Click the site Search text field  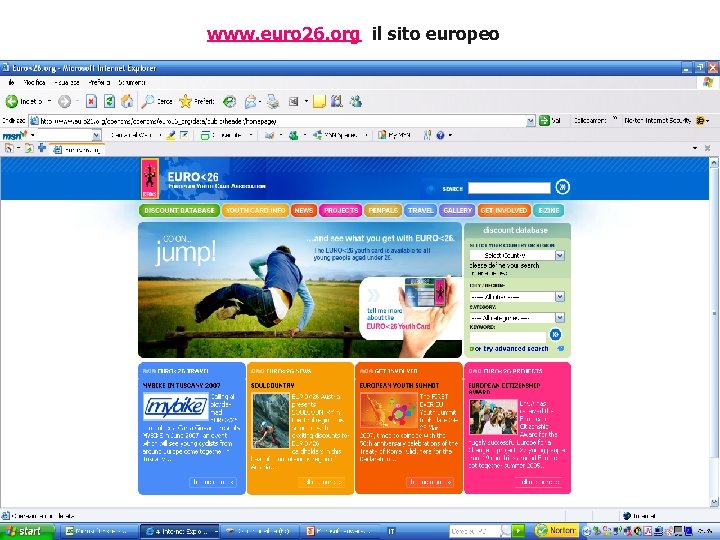click(x=509, y=188)
